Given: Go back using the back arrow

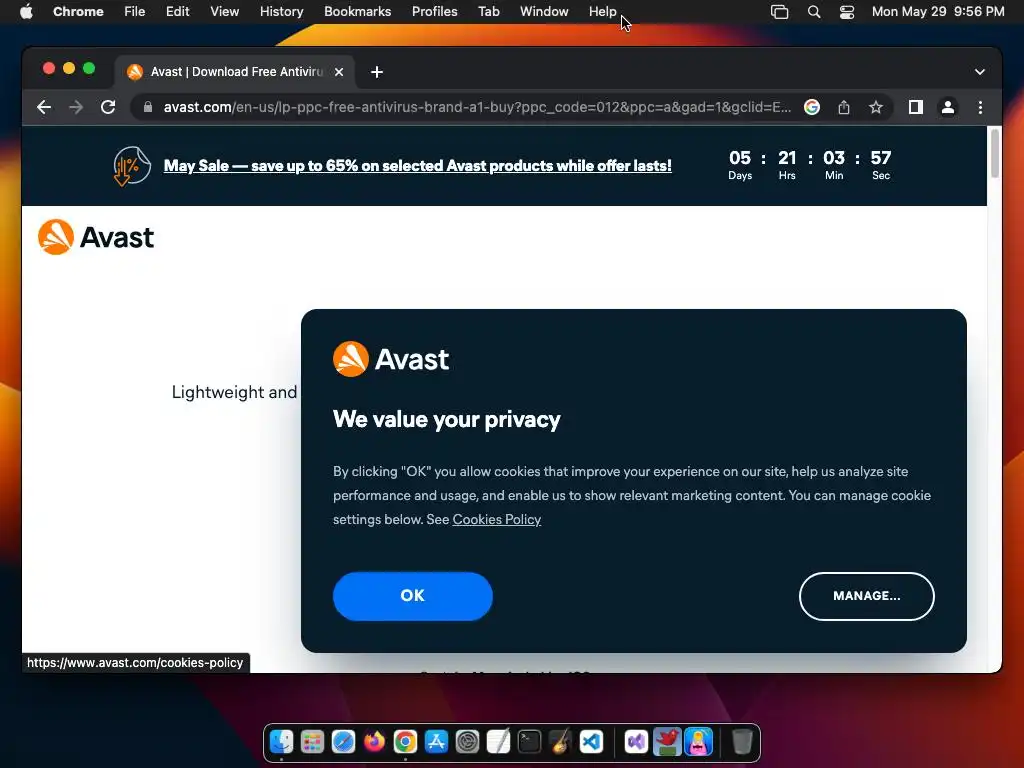Looking at the screenshot, I should point(44,107).
